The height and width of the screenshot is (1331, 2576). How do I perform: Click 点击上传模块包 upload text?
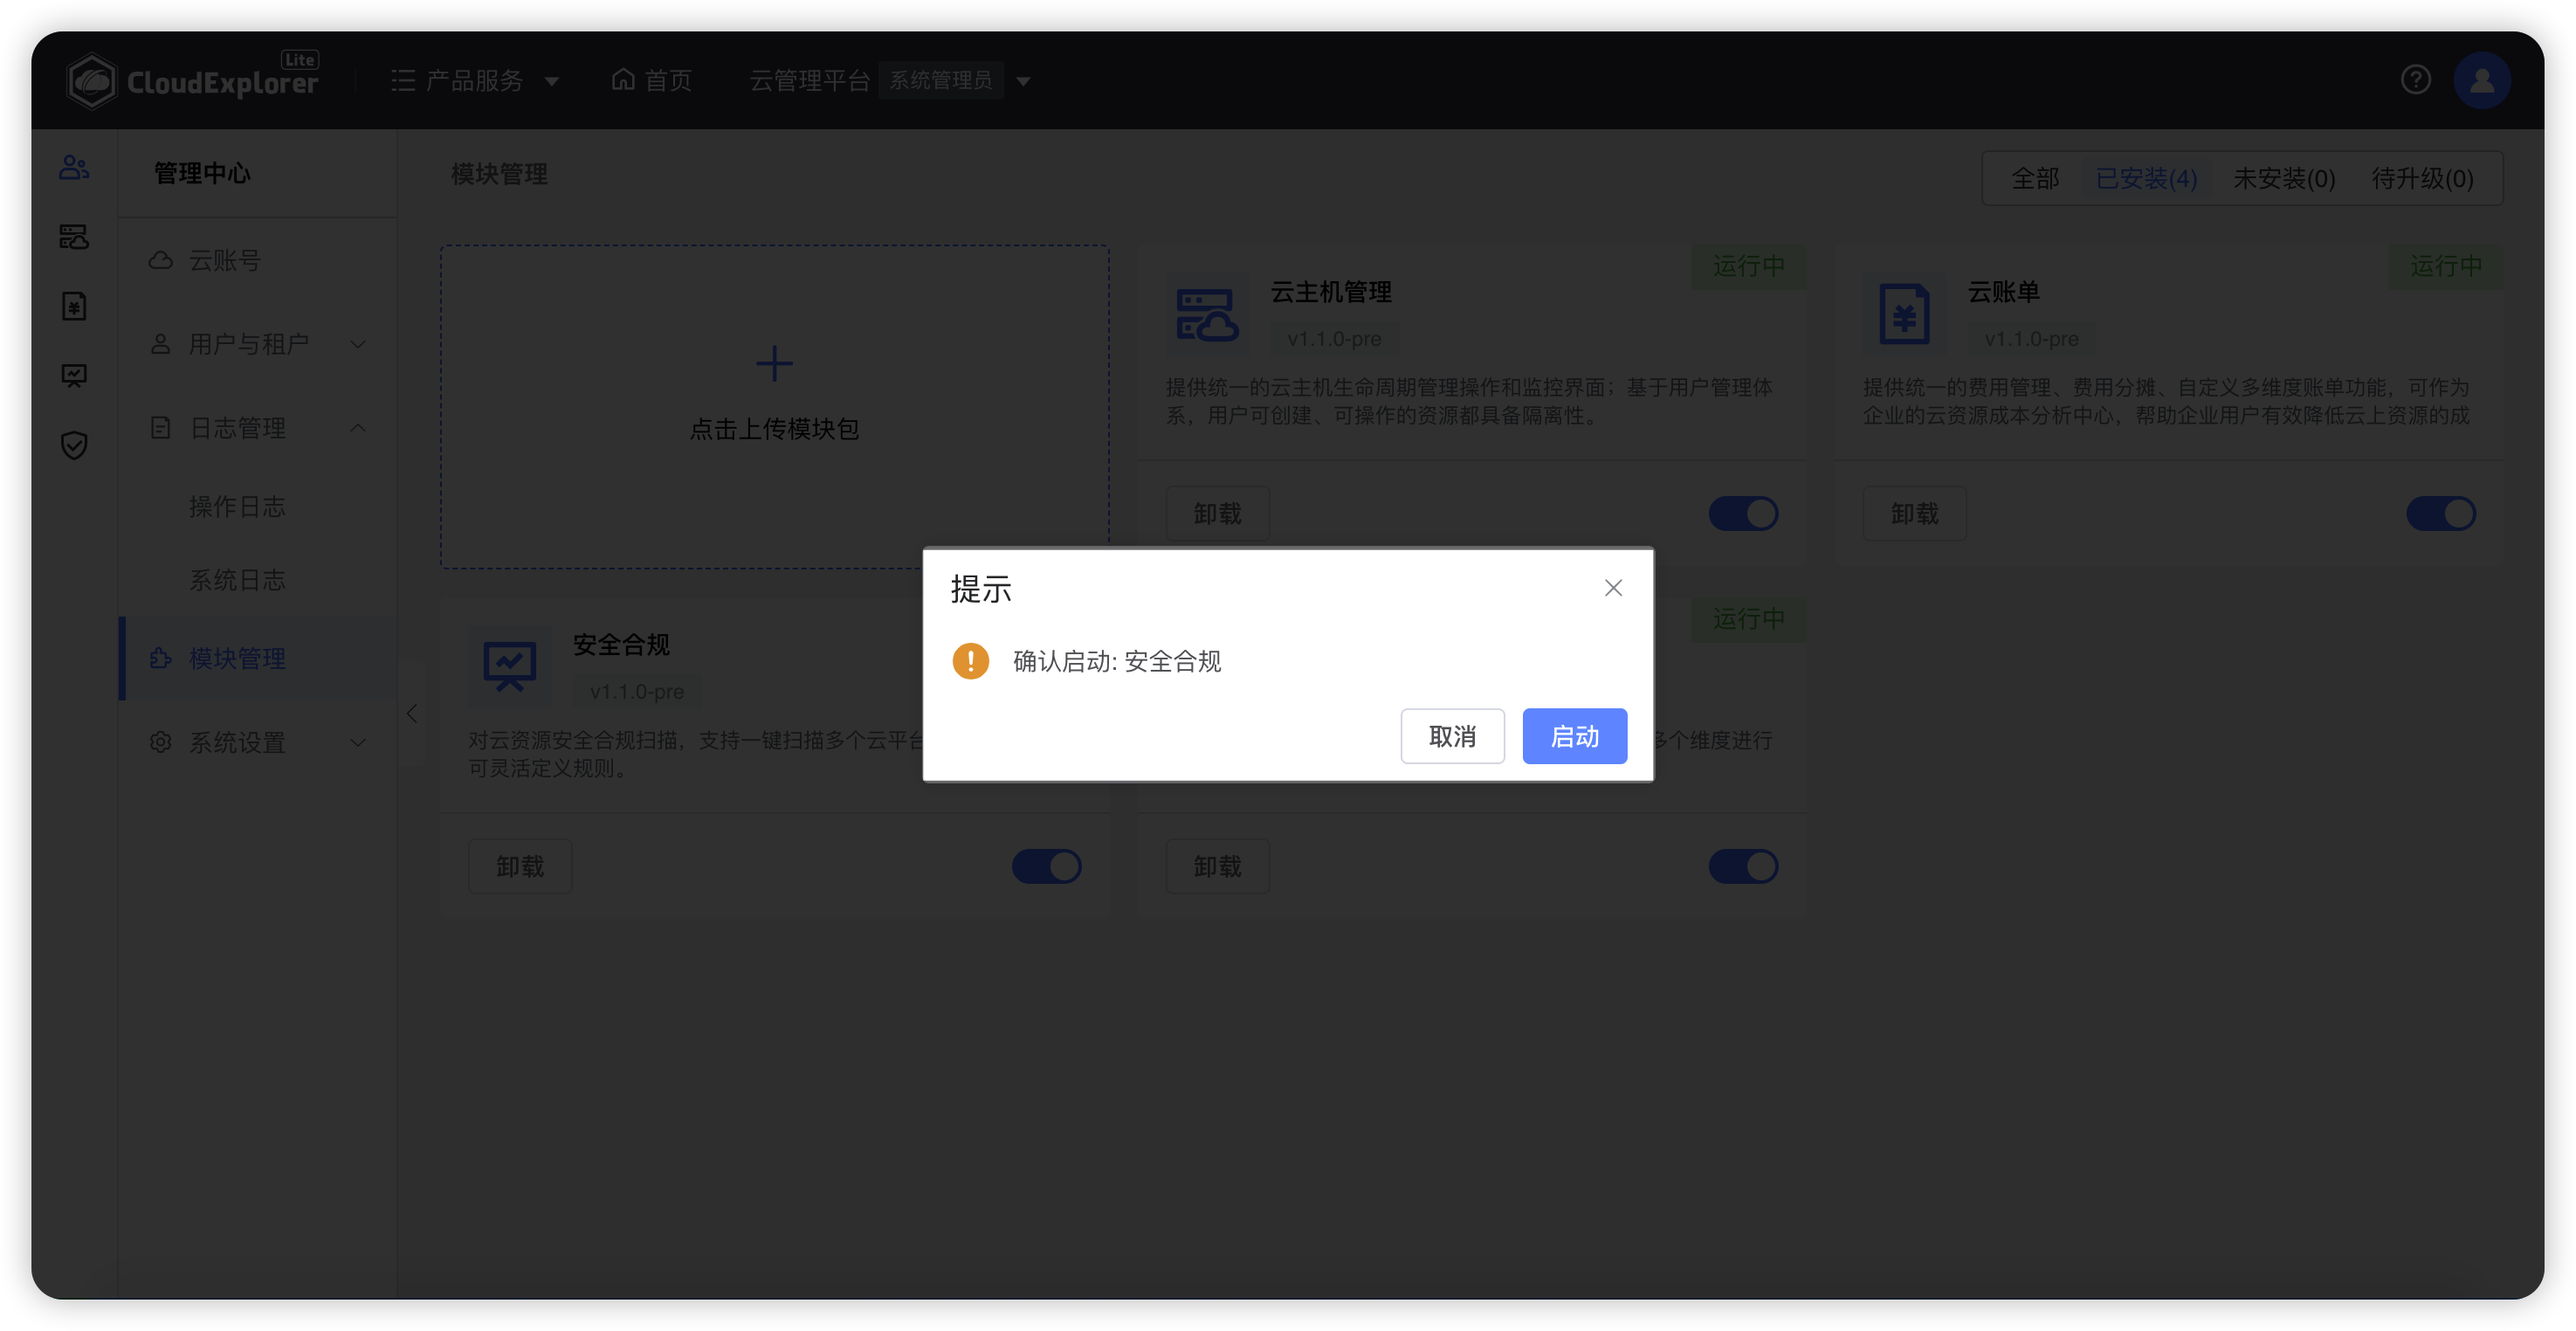pos(774,429)
